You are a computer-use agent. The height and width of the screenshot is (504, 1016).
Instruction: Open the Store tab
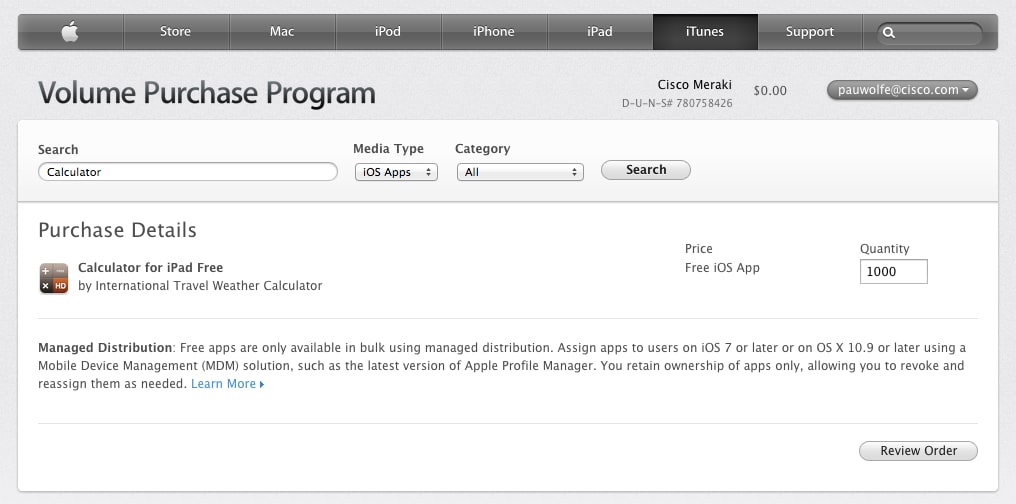[x=176, y=32]
